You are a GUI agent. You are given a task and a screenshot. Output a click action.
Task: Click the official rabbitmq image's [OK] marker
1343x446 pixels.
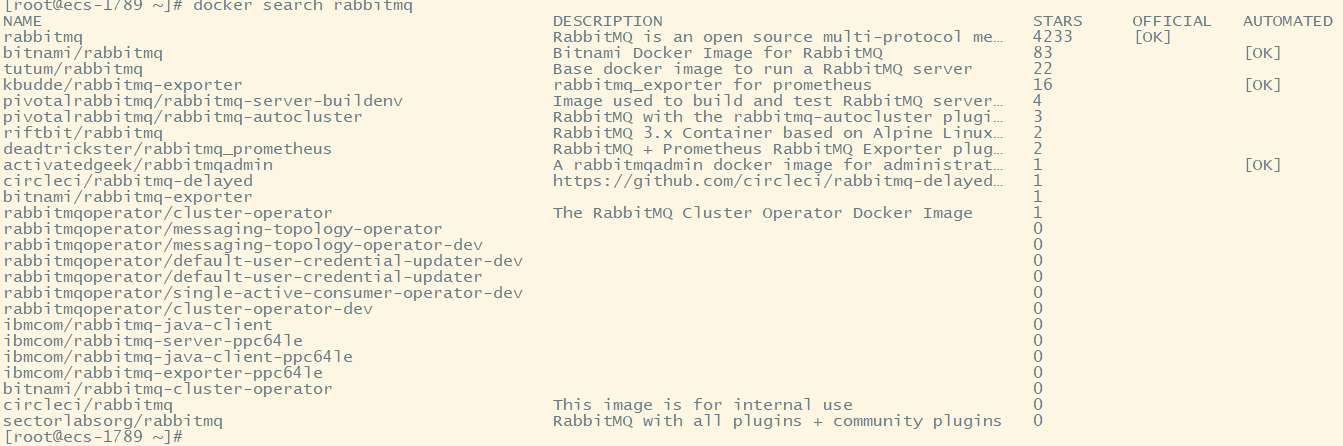click(x=1152, y=37)
